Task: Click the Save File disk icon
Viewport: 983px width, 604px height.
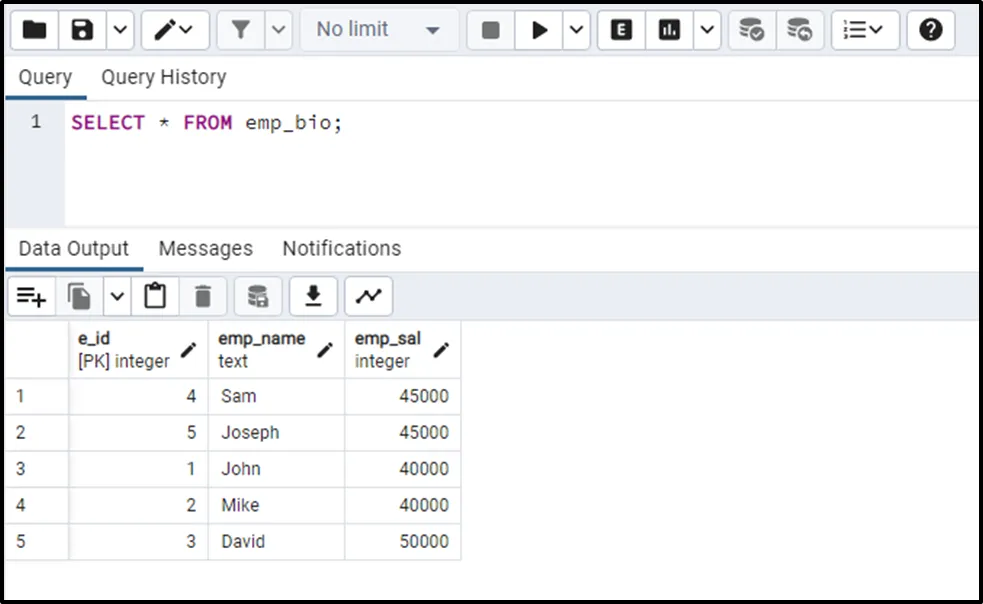Action: point(83,30)
